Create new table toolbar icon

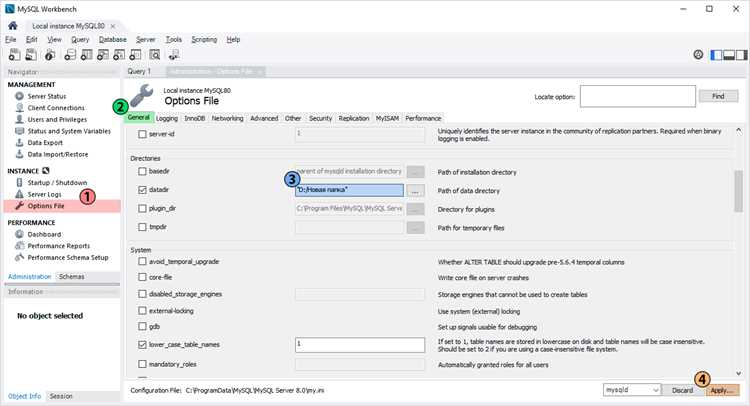pos(87,55)
